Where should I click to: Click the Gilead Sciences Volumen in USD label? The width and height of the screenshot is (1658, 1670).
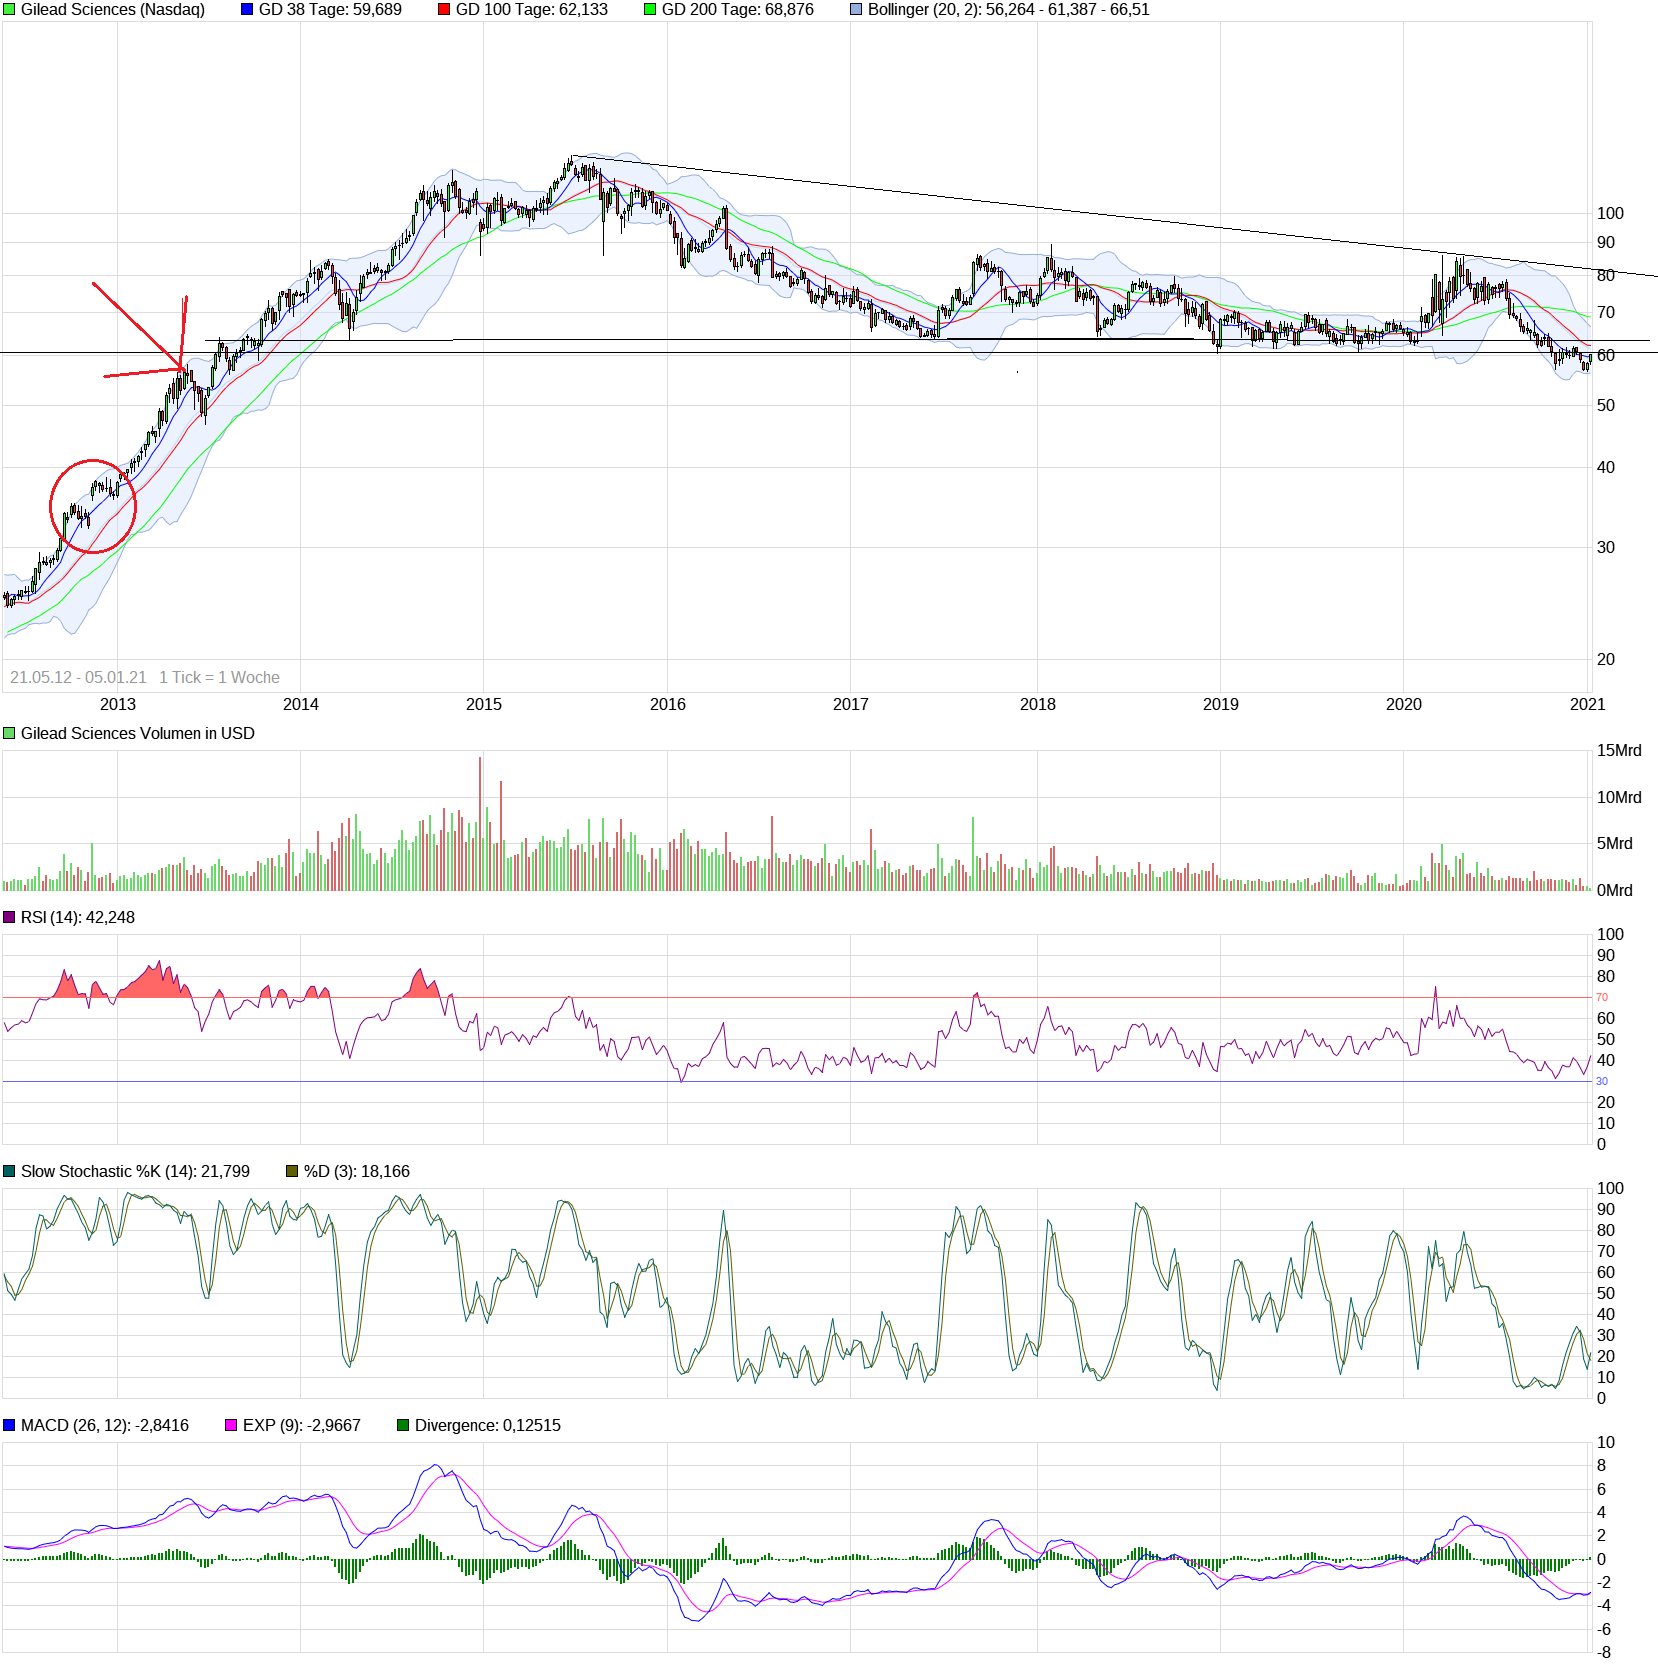pos(137,734)
